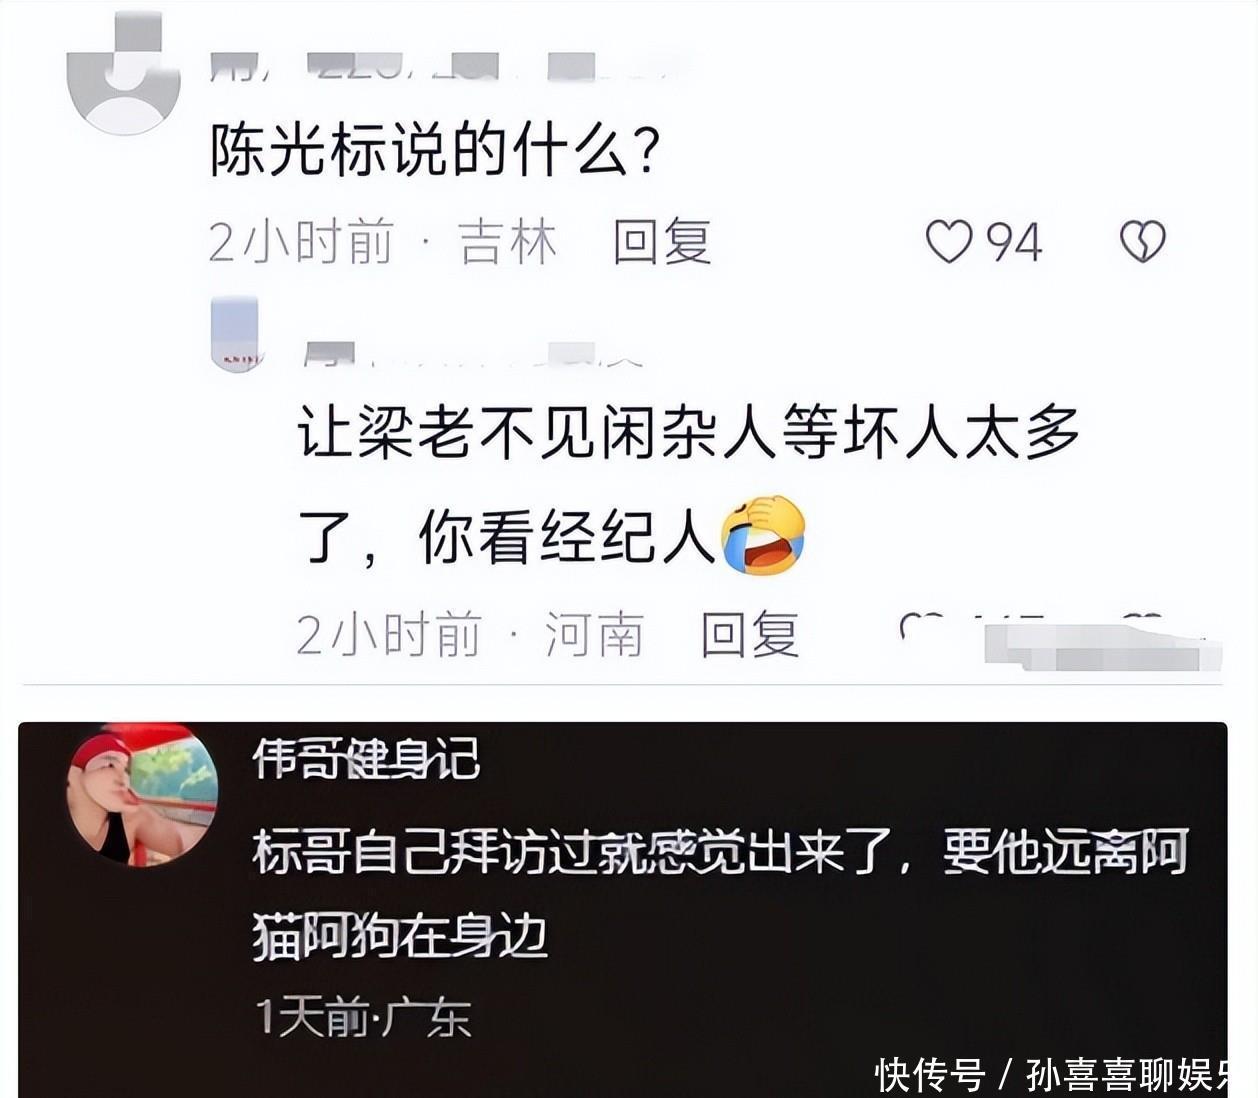Select the comment text 陈光标说的什么?
Viewport: 1258px width, 1098px height.
434,151
